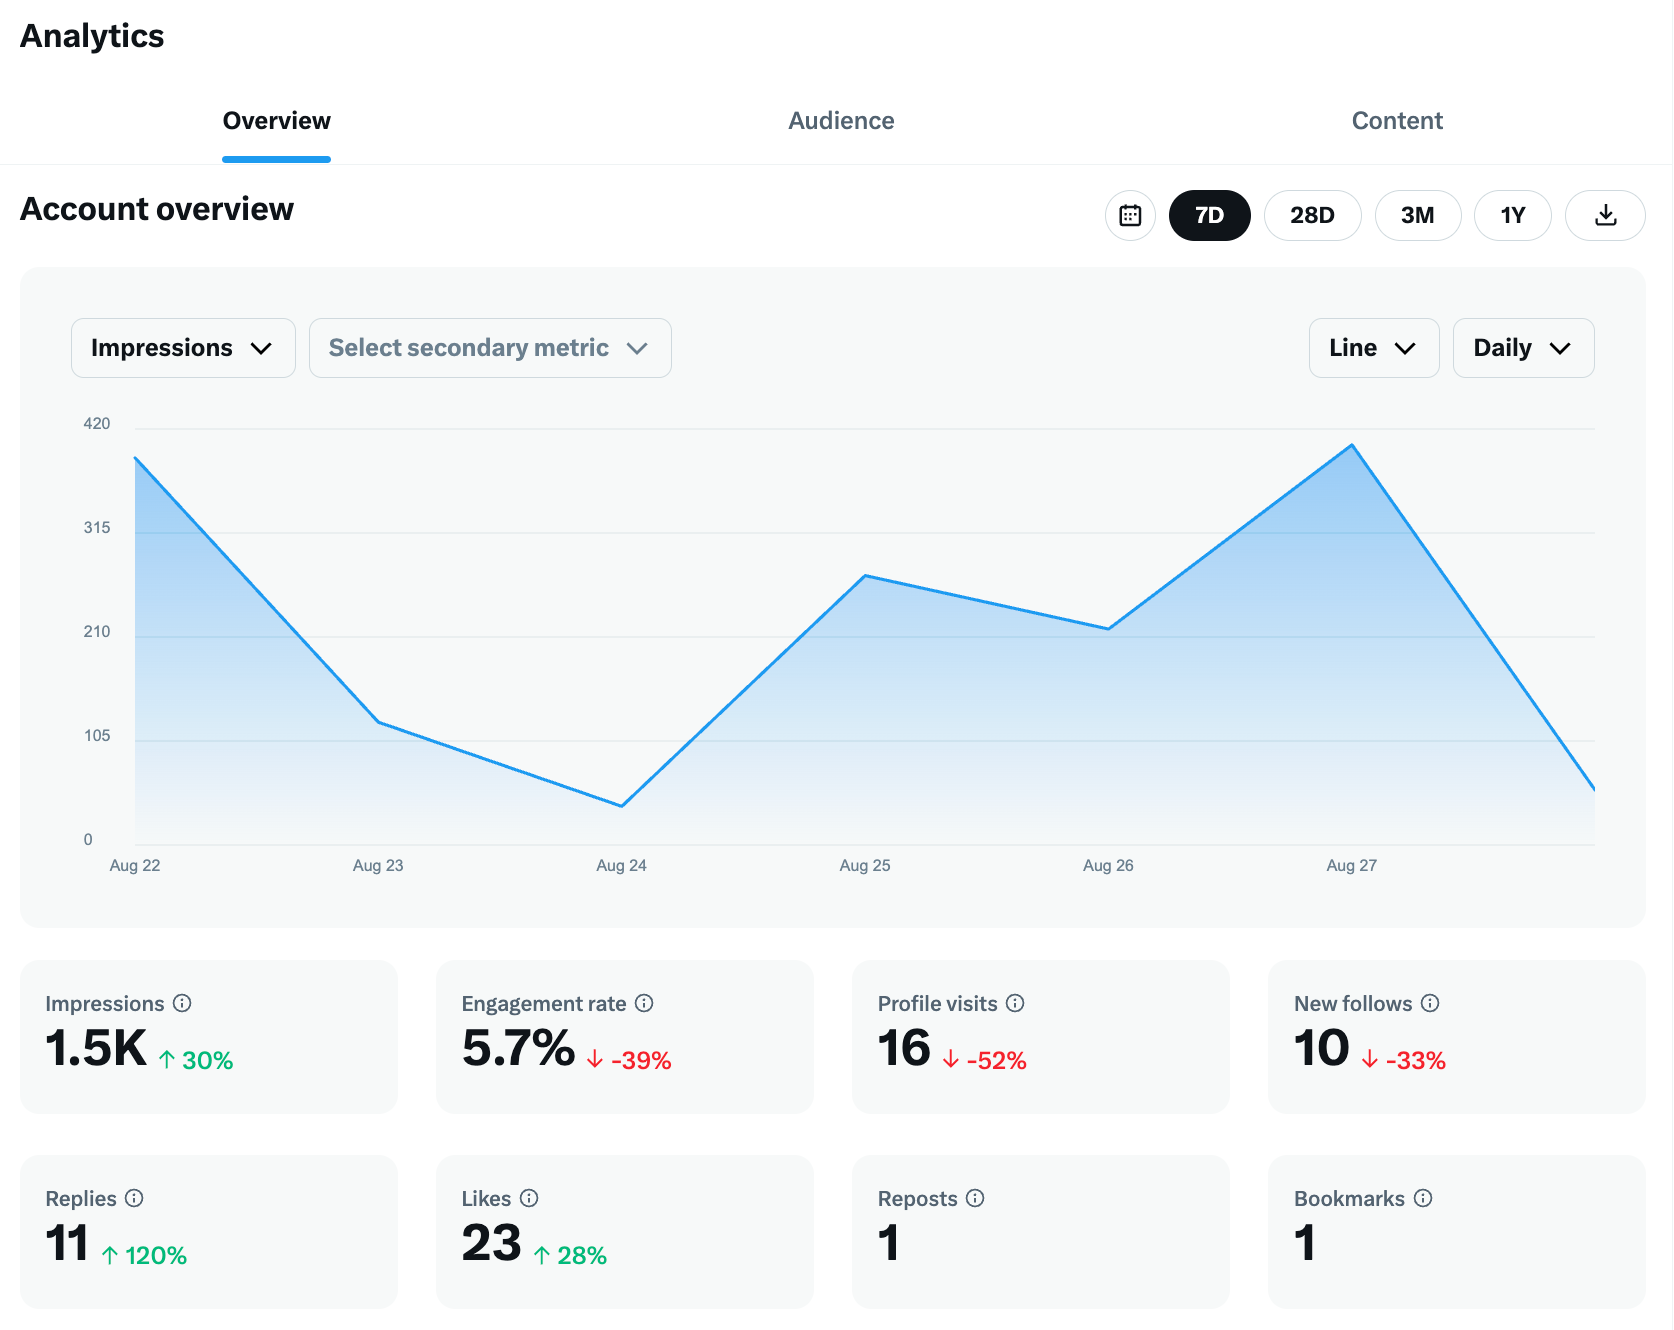Viewport: 1674px width, 1330px height.
Task: Switch to the Content tab
Action: pyautogui.click(x=1397, y=120)
